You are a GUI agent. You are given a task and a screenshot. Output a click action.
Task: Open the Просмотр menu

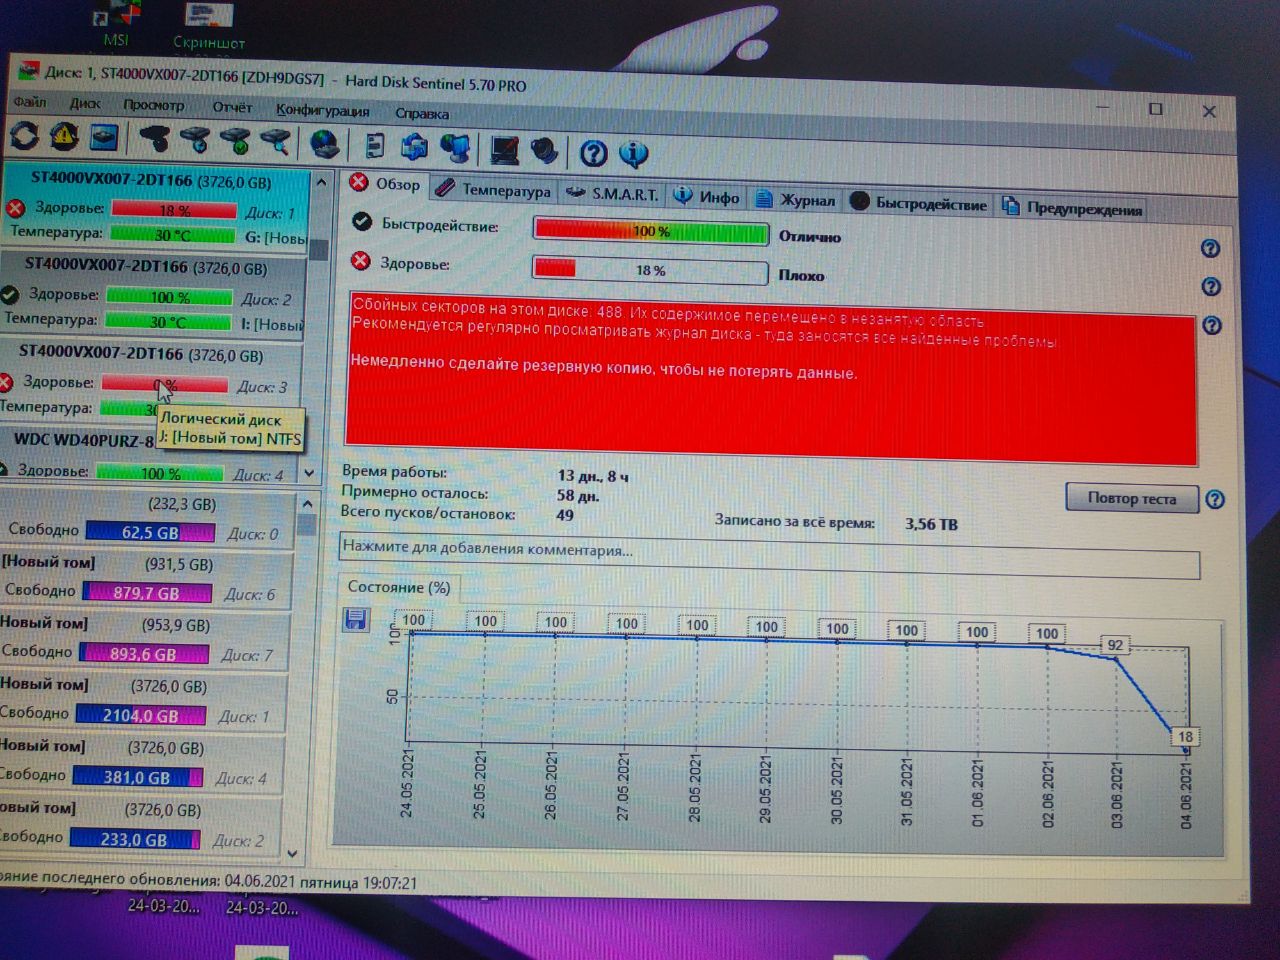(x=153, y=105)
